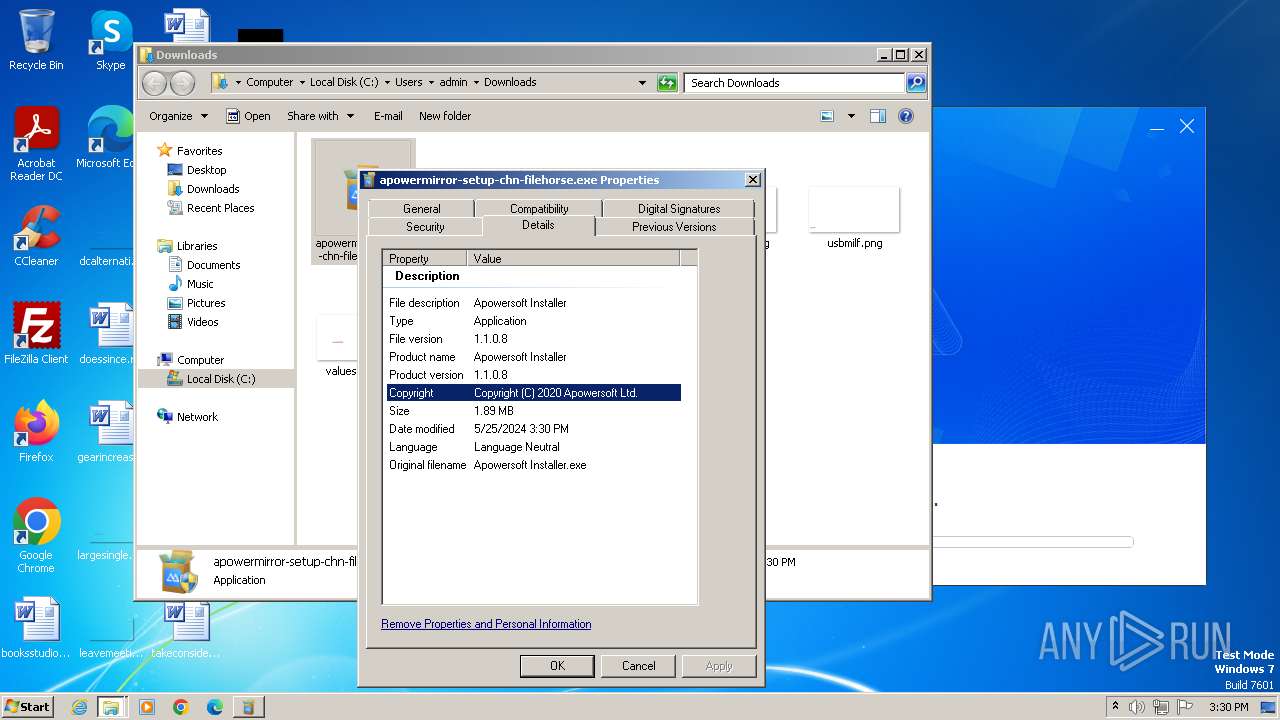Image resolution: width=1280 pixels, height=720 pixels.
Task: Select the Details tab
Action: (x=538, y=225)
